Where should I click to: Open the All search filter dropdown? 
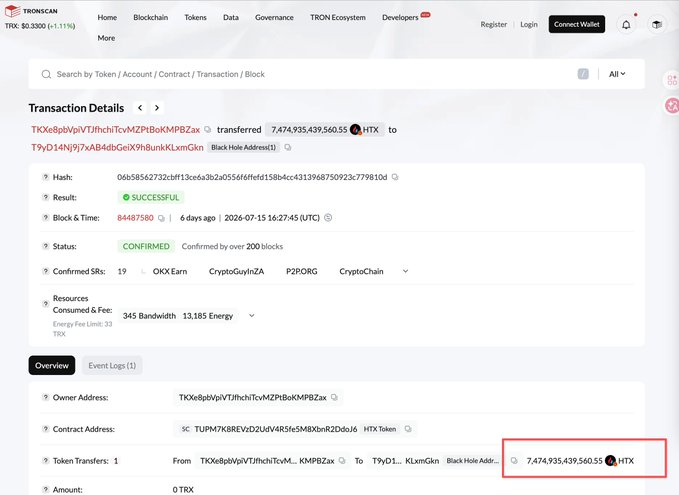tap(617, 74)
